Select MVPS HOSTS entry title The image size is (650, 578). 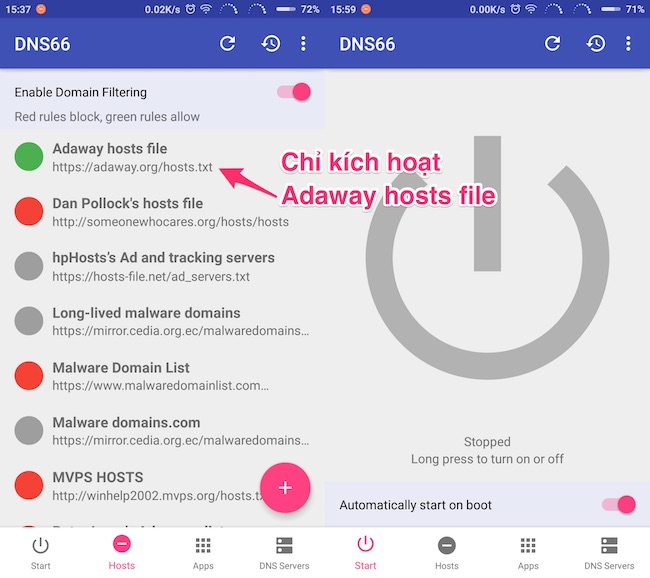[x=98, y=477]
